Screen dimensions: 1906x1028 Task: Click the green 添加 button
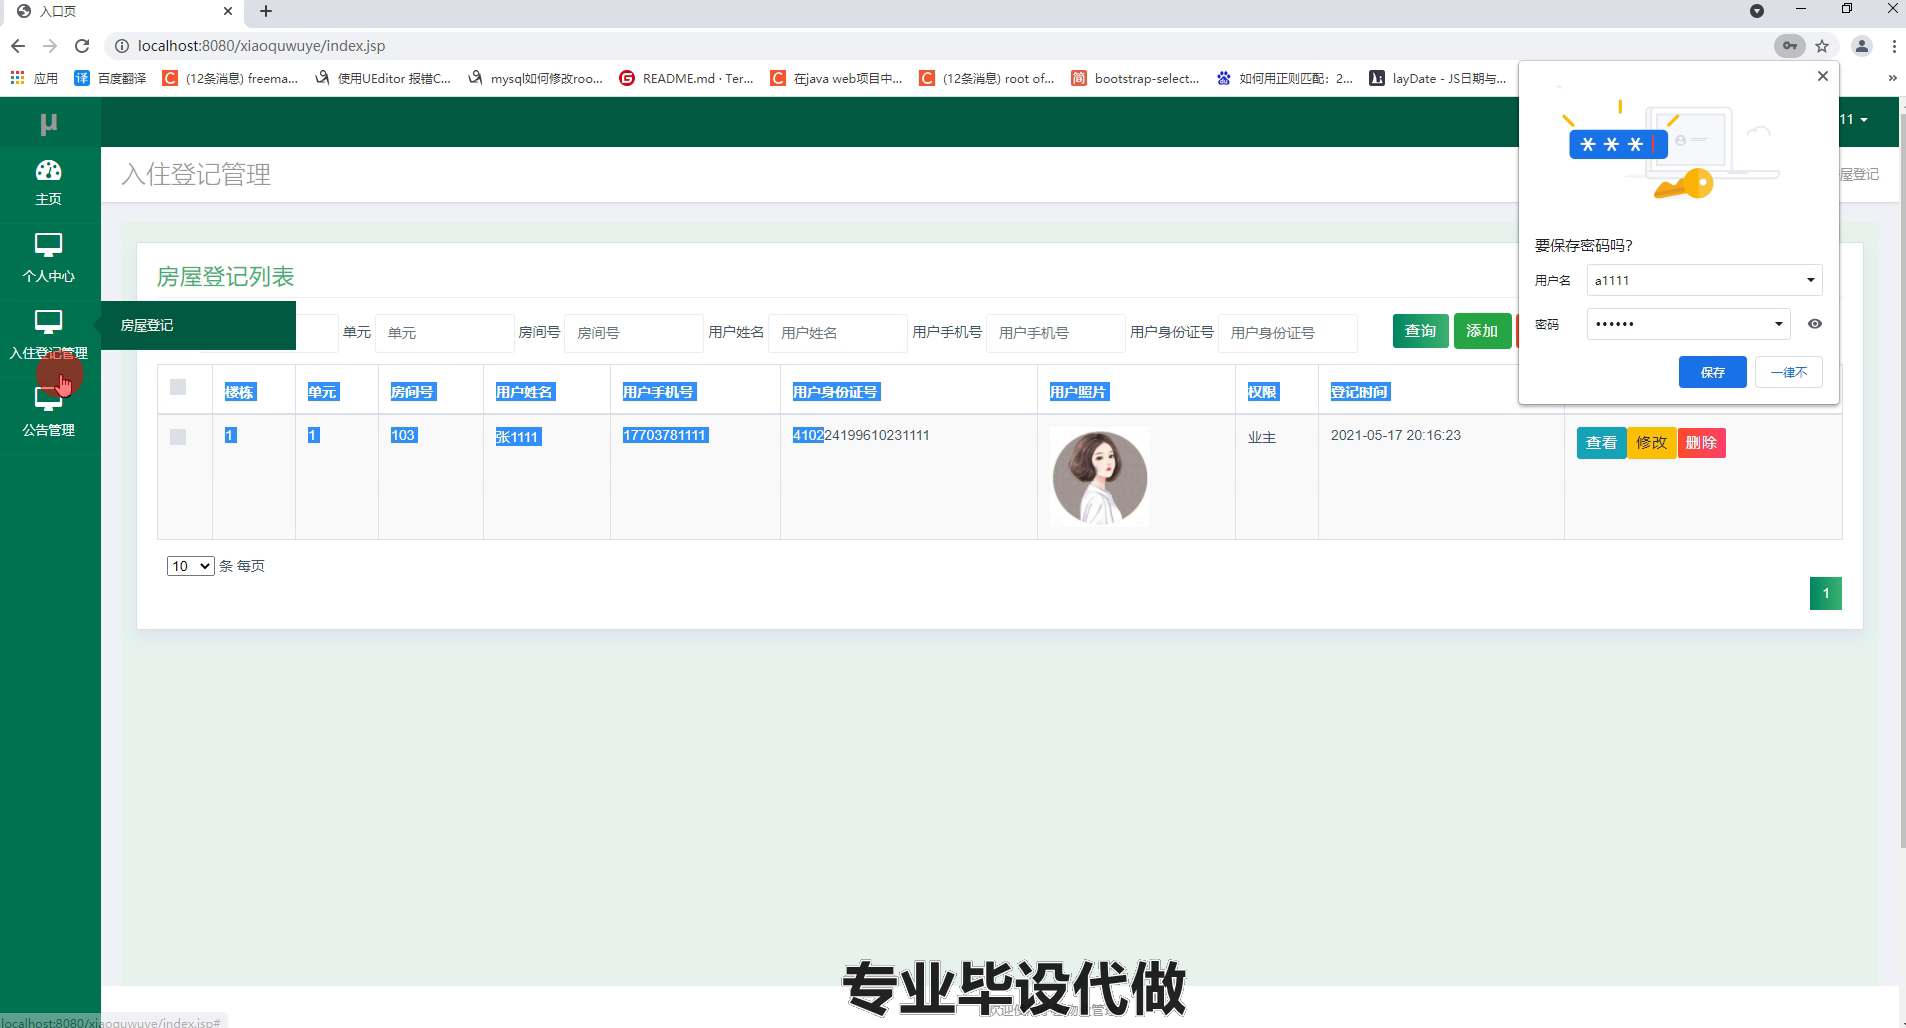1482,331
